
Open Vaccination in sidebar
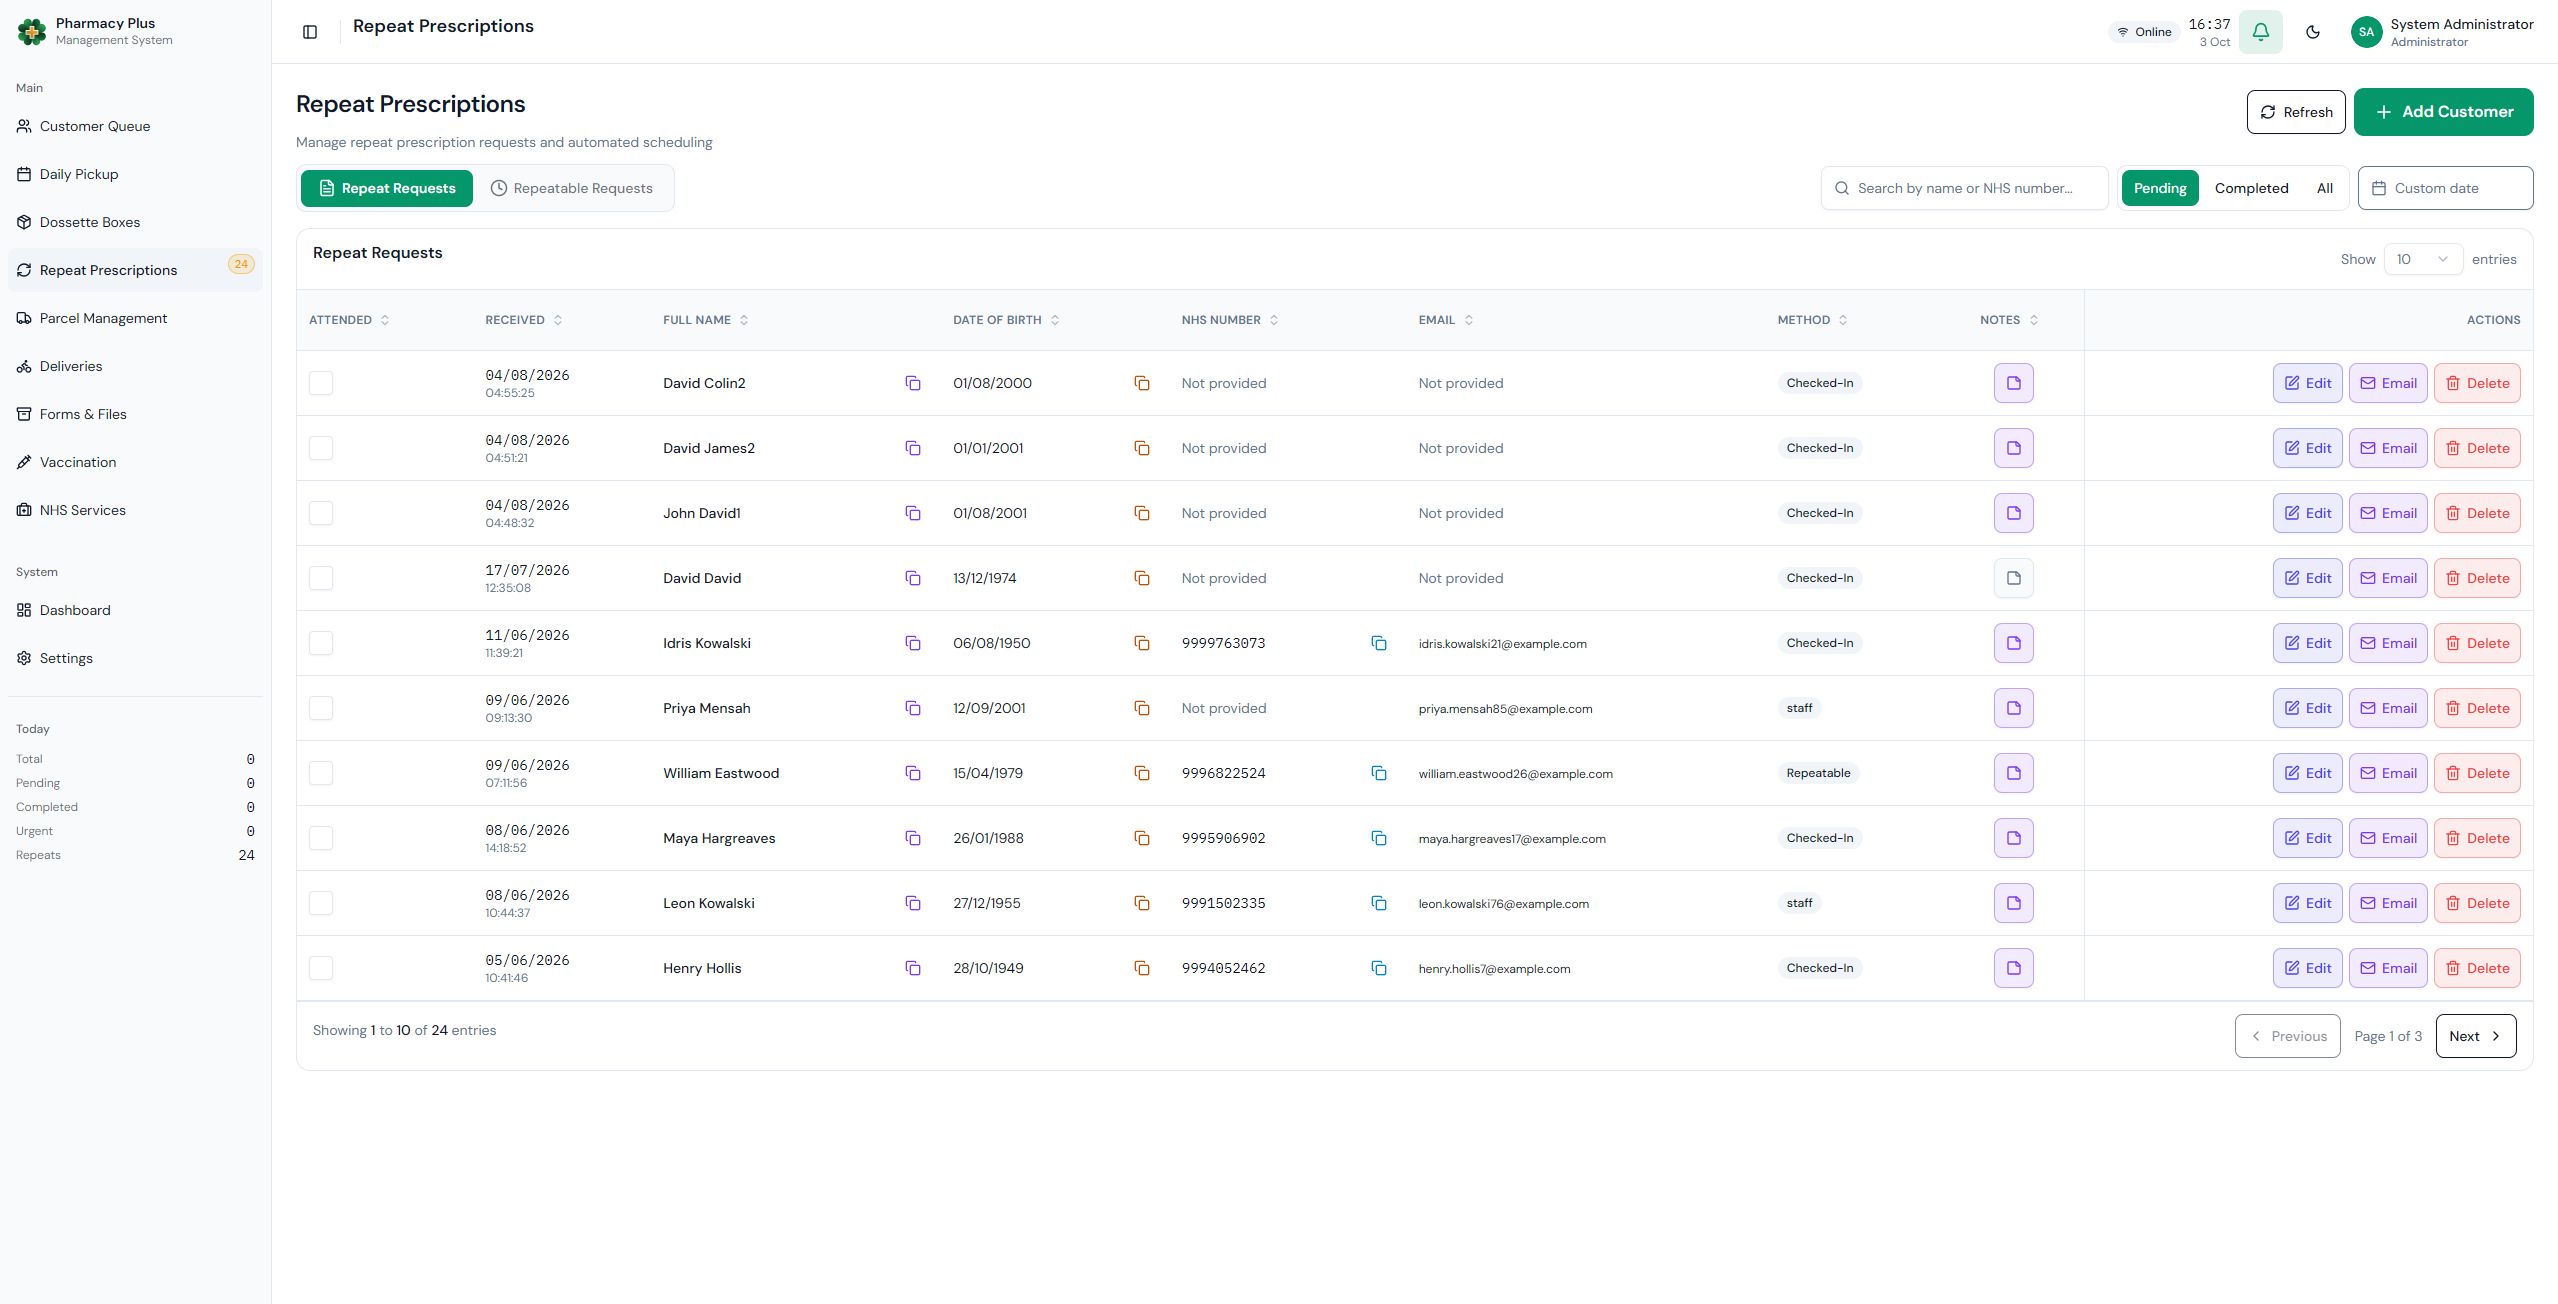click(135, 462)
